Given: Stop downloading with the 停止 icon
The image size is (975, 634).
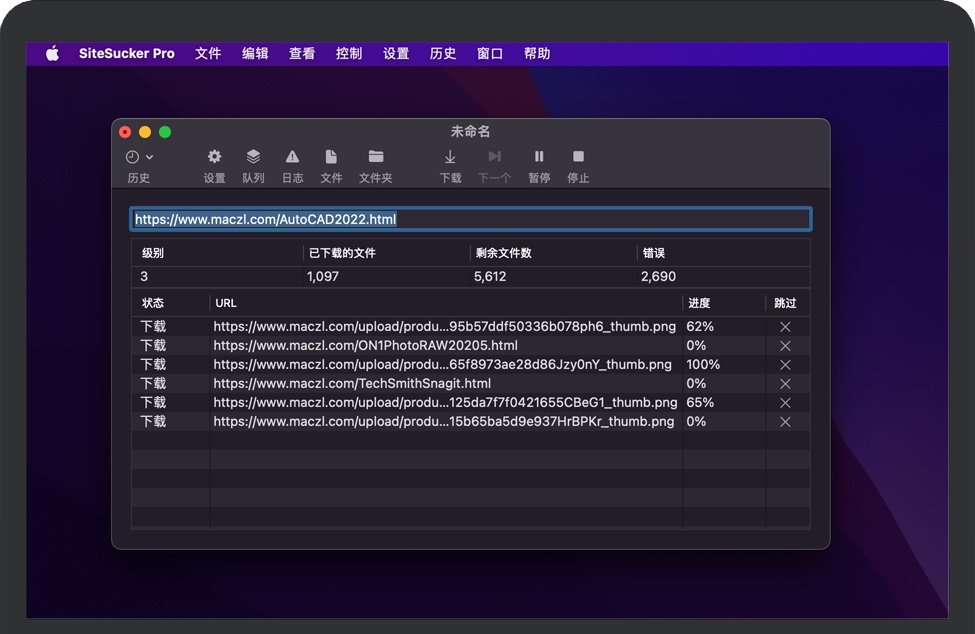Looking at the screenshot, I should tap(578, 157).
